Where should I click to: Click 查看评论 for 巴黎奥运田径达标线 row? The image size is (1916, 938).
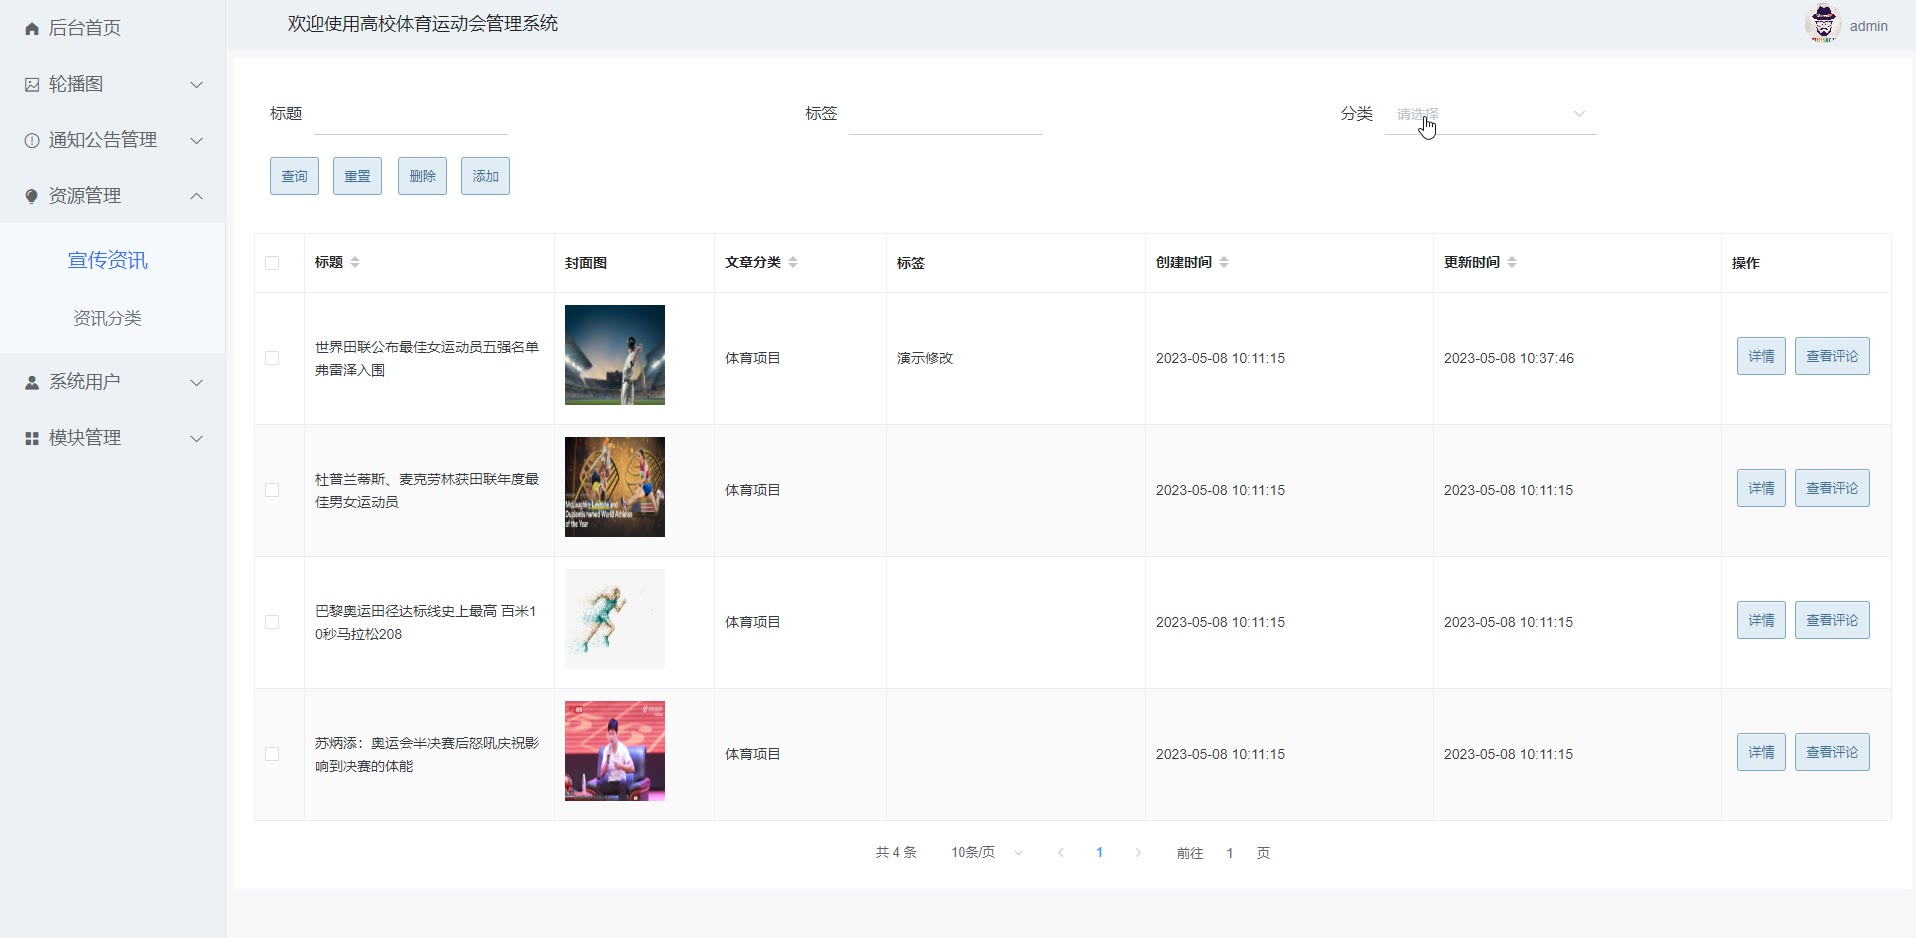coord(1832,620)
